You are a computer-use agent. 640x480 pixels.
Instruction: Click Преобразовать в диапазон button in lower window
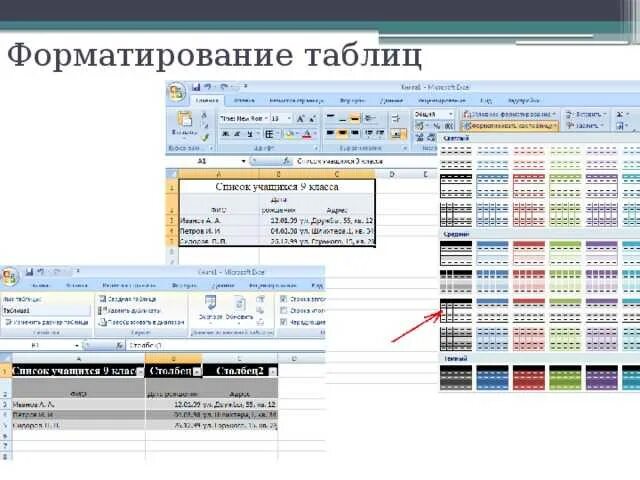(x=141, y=322)
